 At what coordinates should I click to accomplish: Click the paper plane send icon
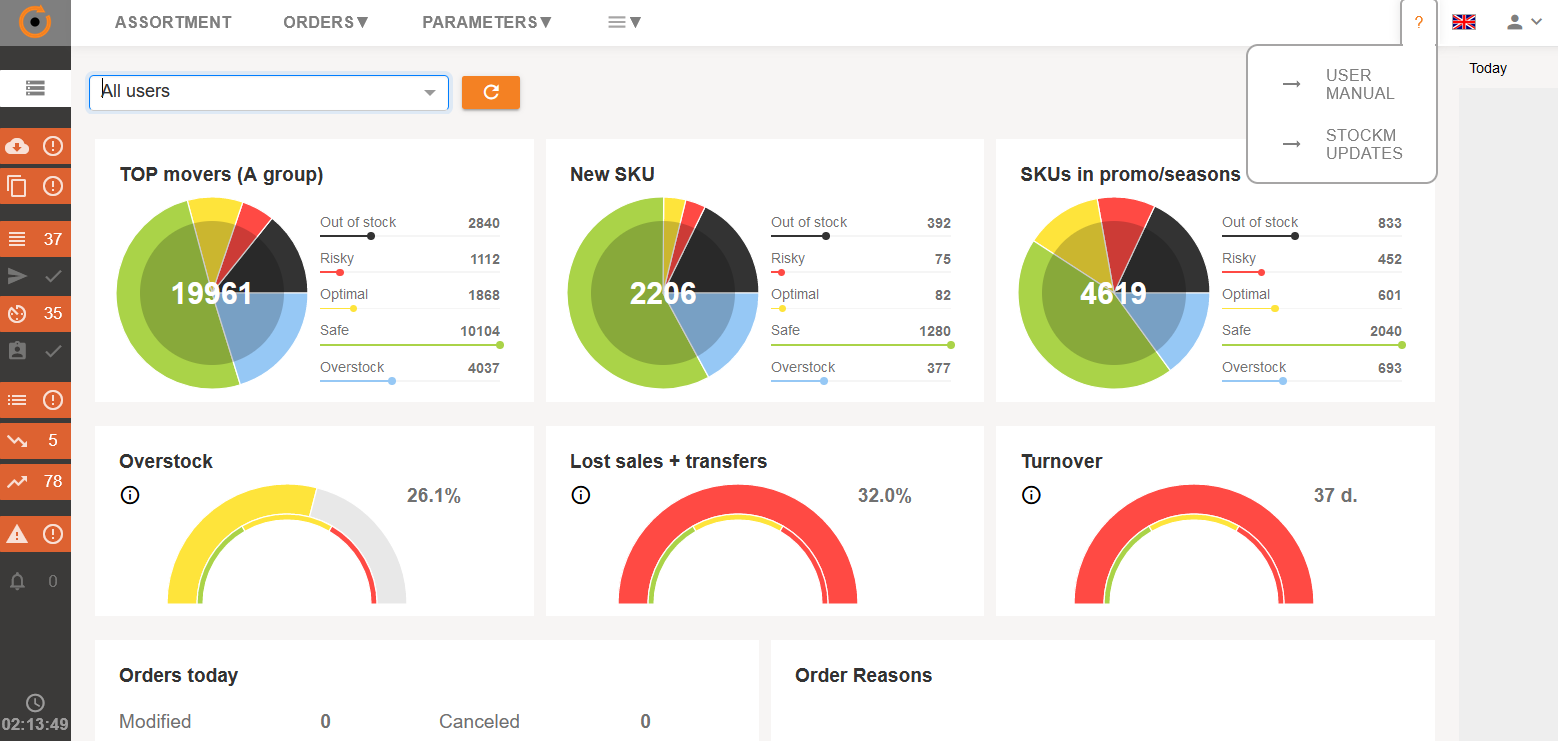(x=17, y=277)
